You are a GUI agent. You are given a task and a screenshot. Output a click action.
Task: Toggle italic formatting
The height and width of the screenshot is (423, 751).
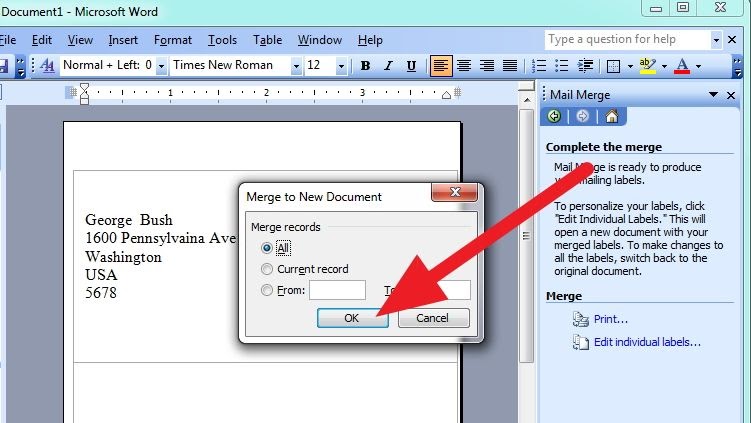(388, 66)
